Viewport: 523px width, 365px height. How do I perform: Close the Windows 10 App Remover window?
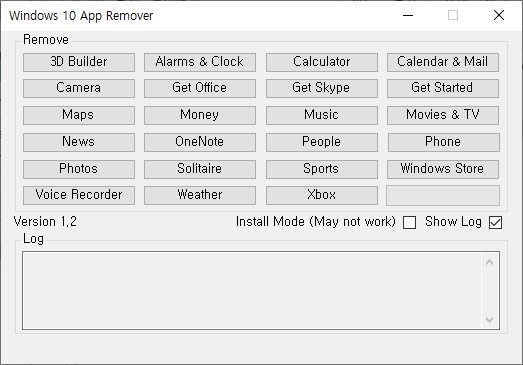[x=499, y=15]
